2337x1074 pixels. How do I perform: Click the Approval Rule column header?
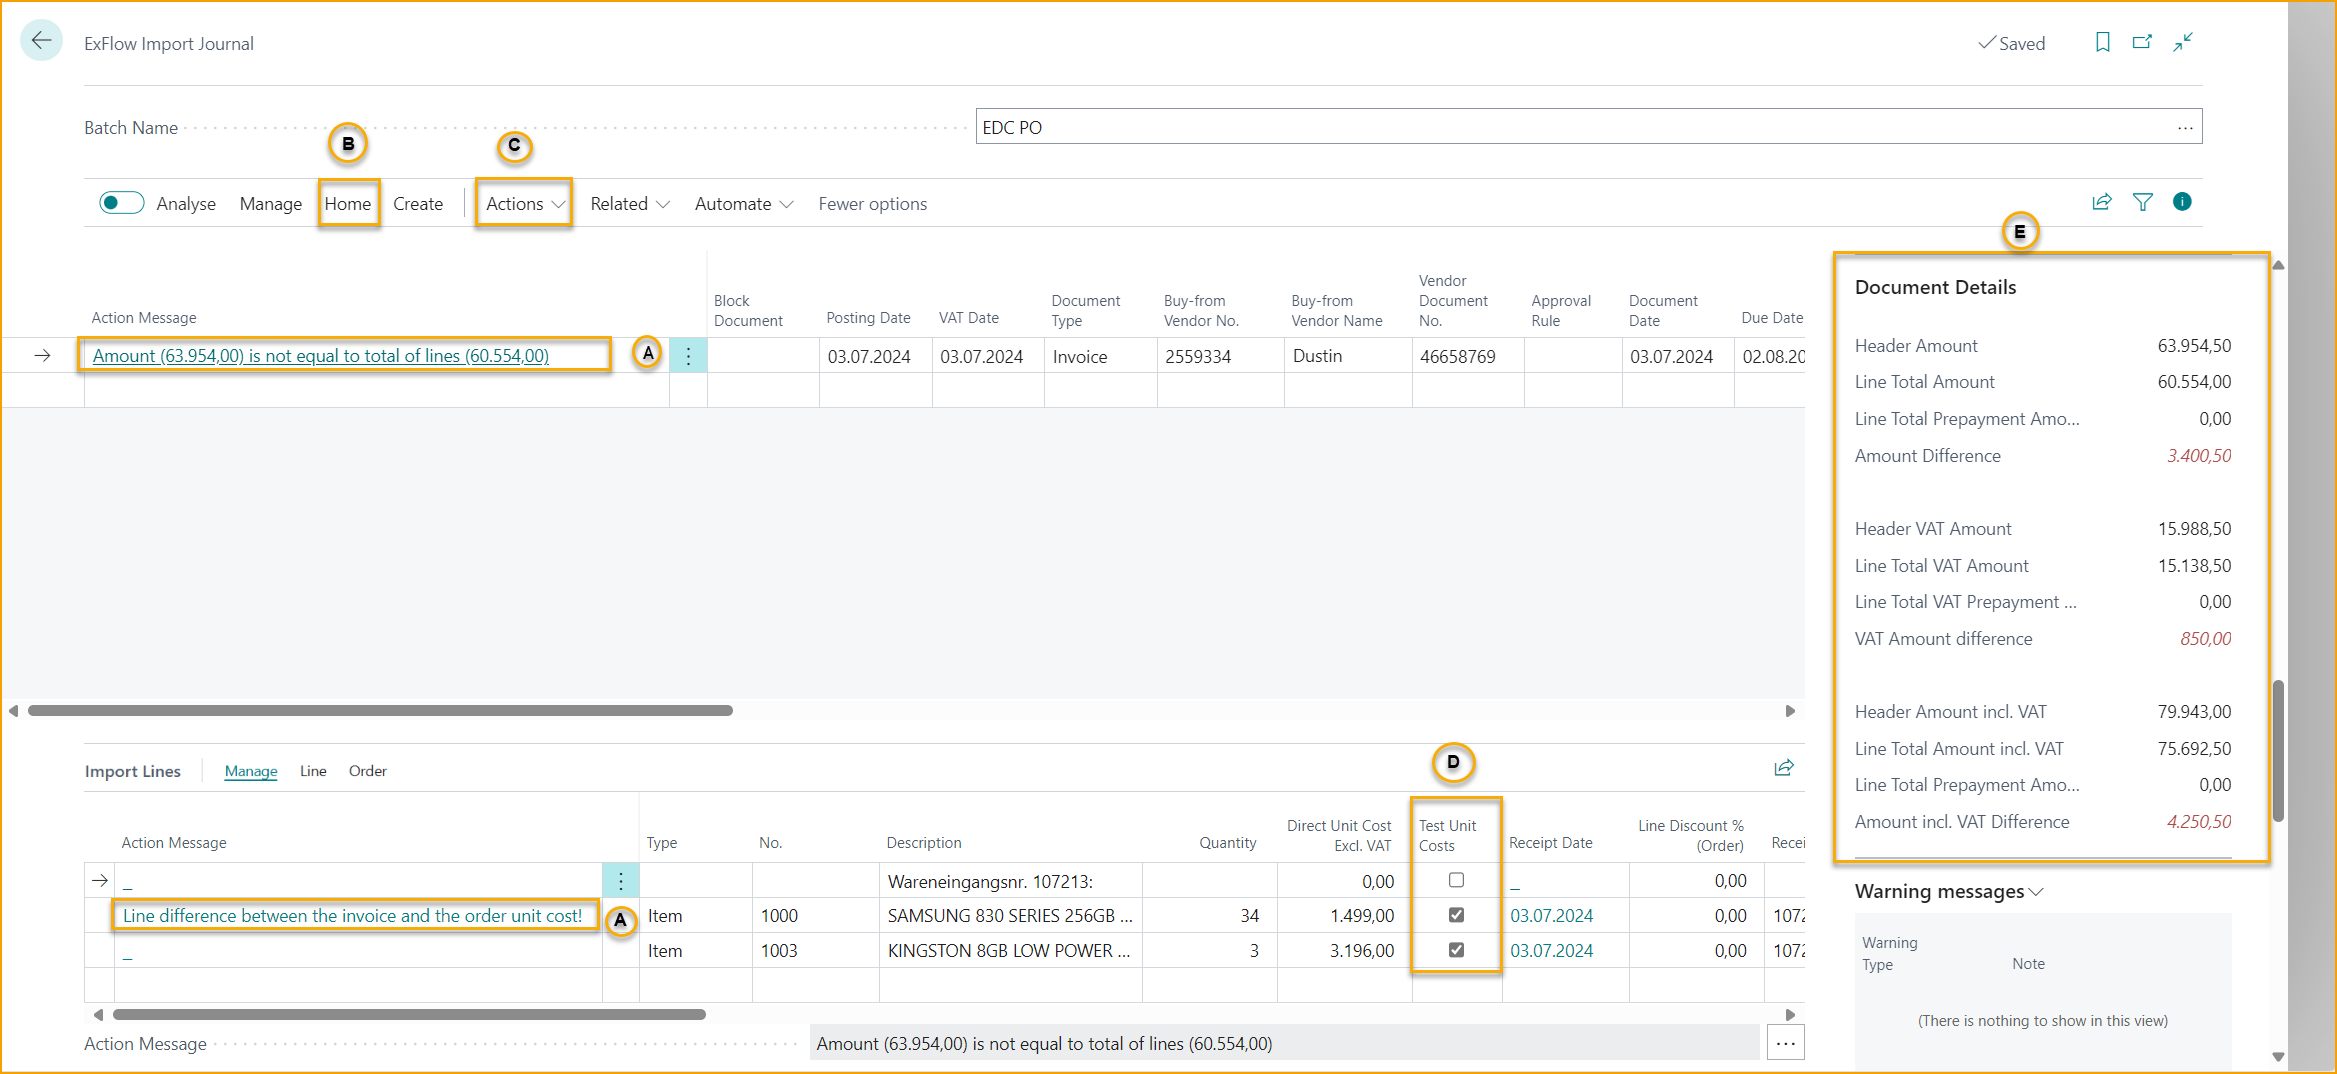pos(1561,310)
